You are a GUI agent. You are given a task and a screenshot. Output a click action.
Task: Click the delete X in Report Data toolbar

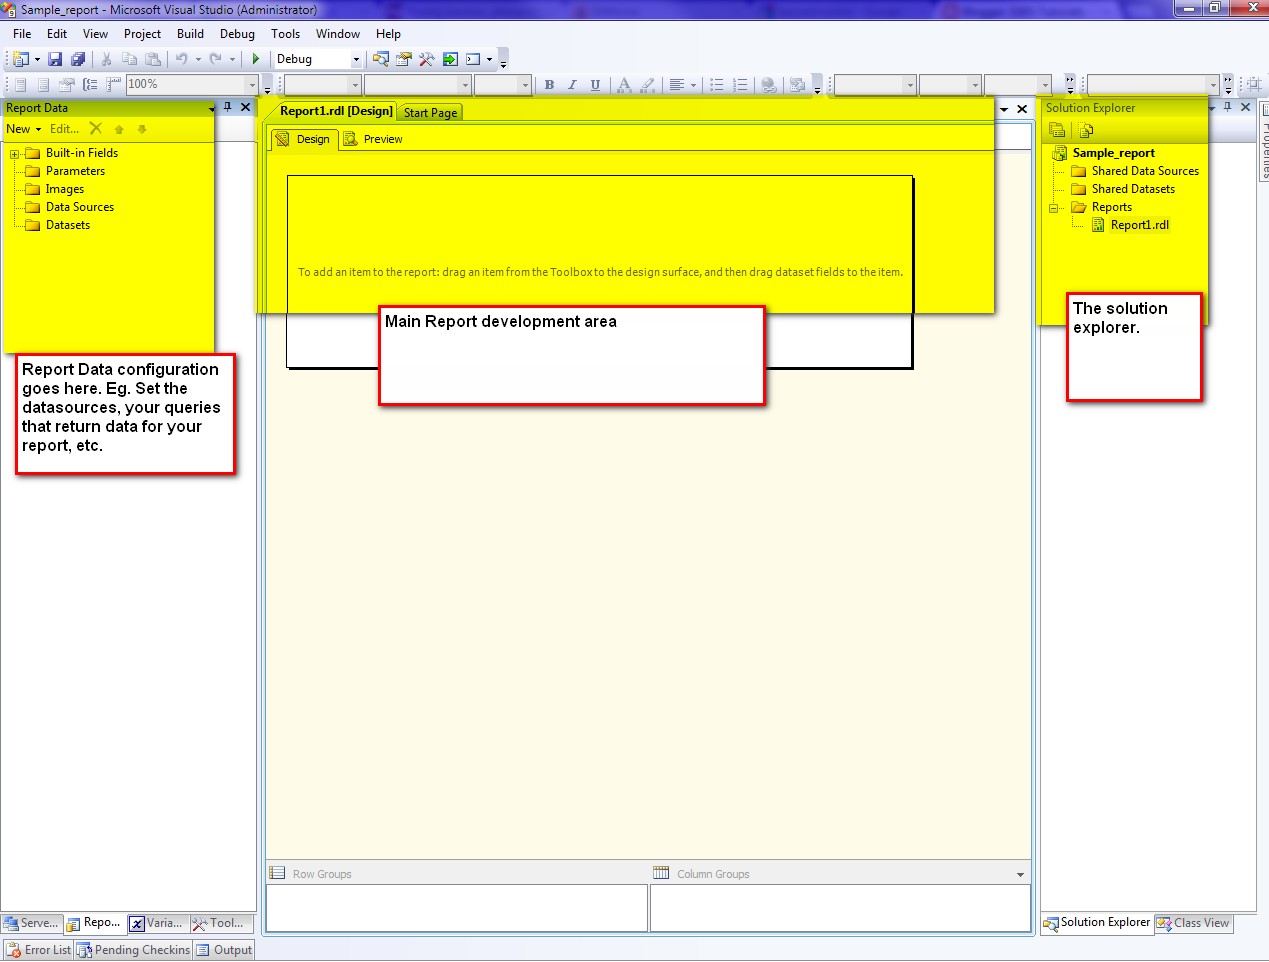click(96, 128)
